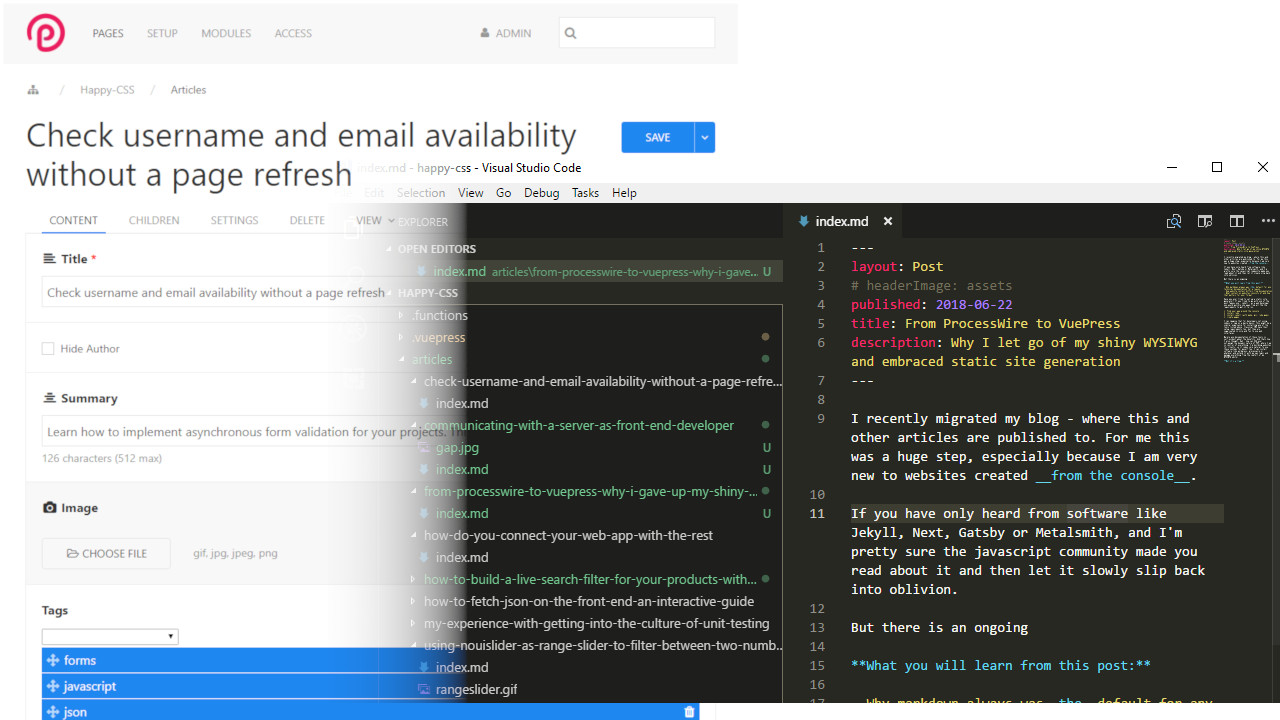1280x720 pixels.
Task: Open the SETUP menu
Action: 162,33
